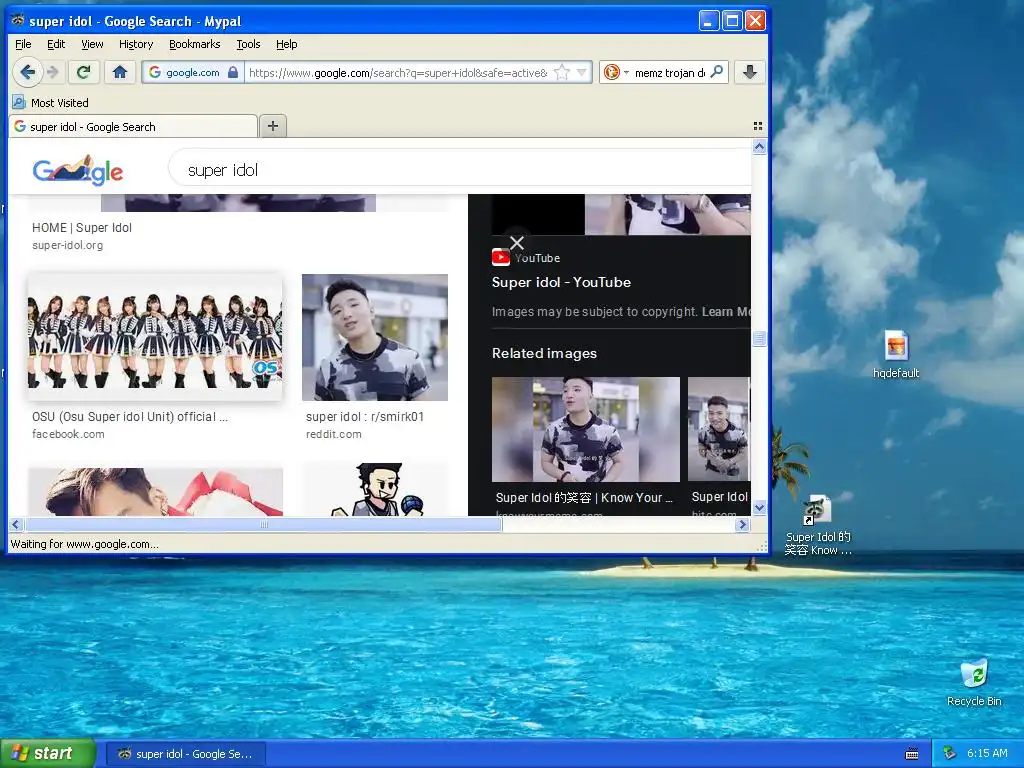Click the super idol search input field

coord(460,170)
